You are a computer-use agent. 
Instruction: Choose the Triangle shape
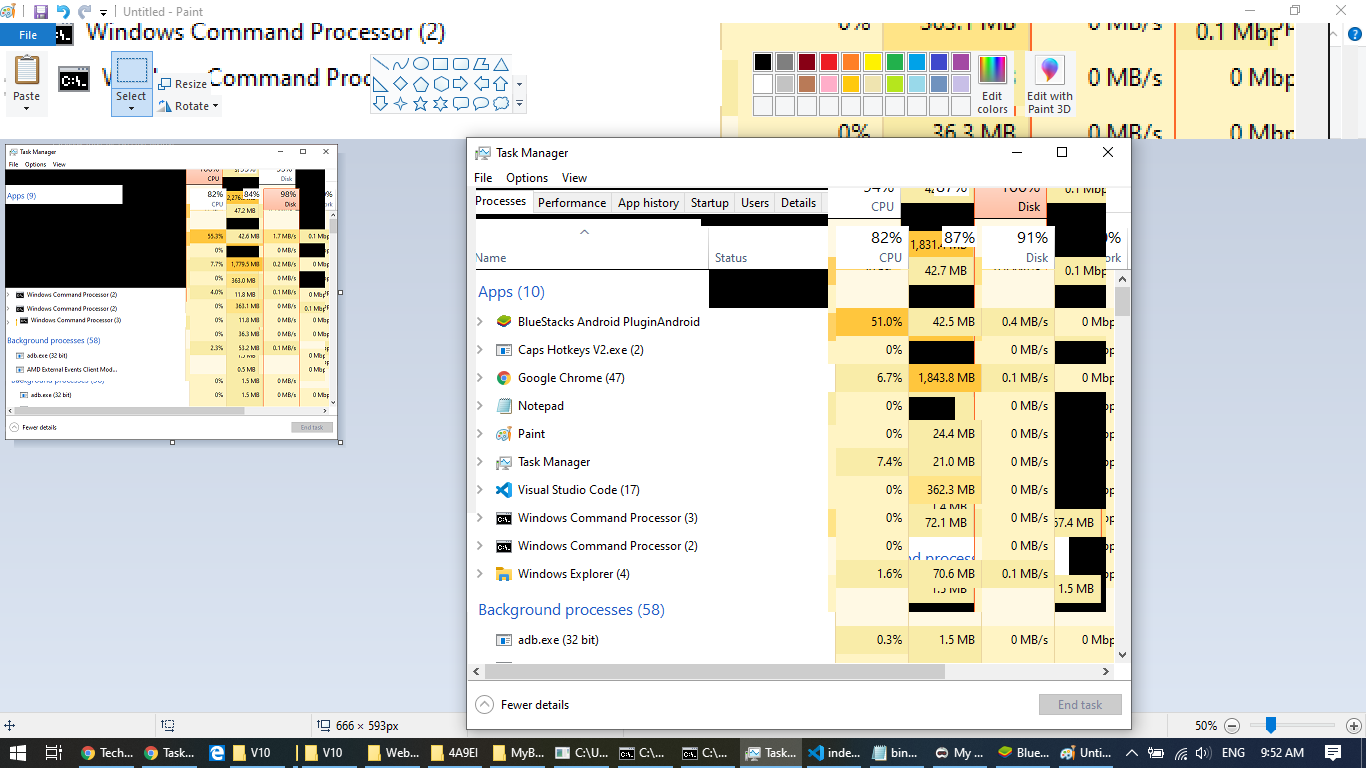501,64
